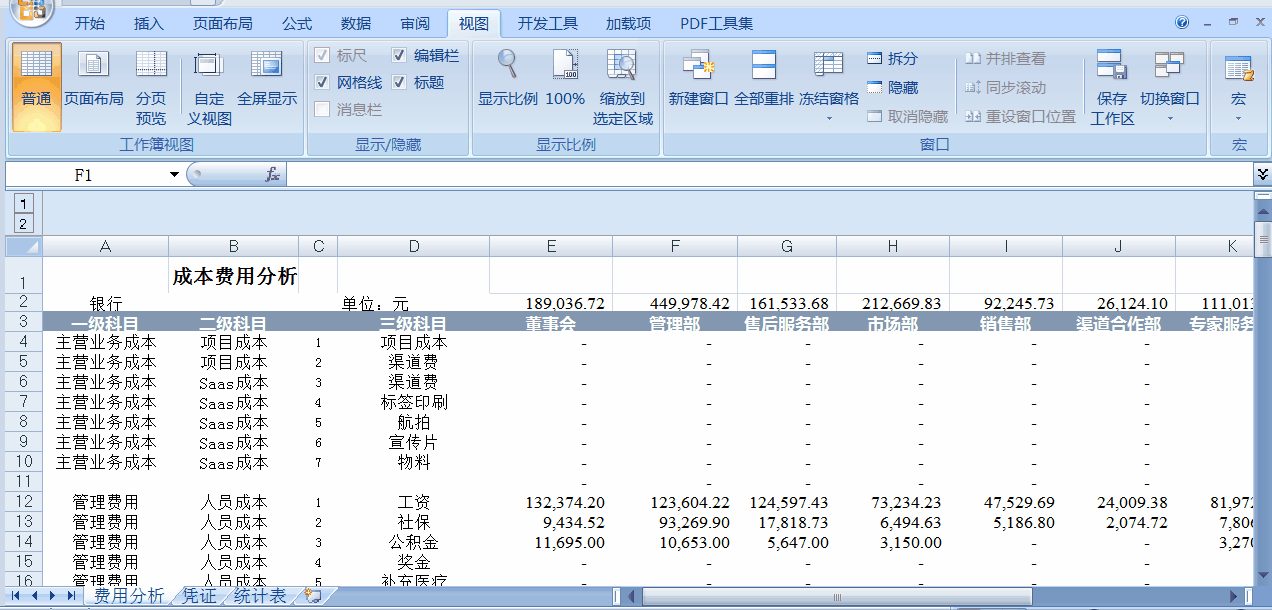The width and height of the screenshot is (1272, 610).
Task: Click the formula bar input area
Action: (x=768, y=175)
